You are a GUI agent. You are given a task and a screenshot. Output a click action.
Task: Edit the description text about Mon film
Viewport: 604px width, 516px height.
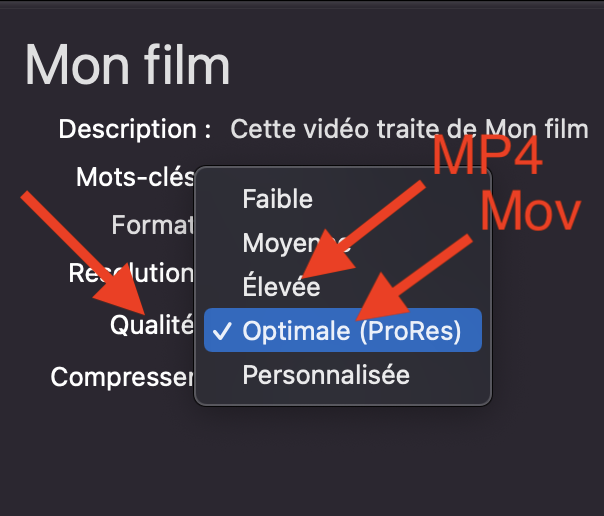click(x=409, y=129)
